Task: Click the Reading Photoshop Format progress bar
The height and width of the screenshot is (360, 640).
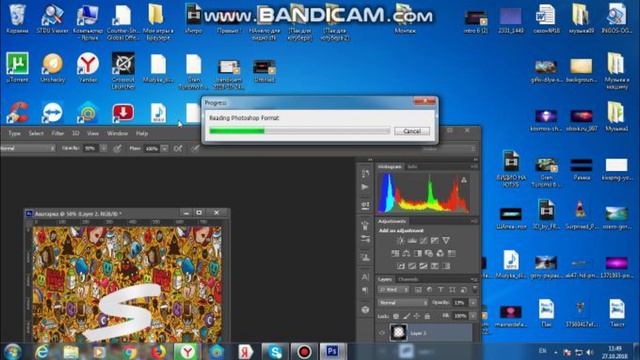Action: point(299,131)
